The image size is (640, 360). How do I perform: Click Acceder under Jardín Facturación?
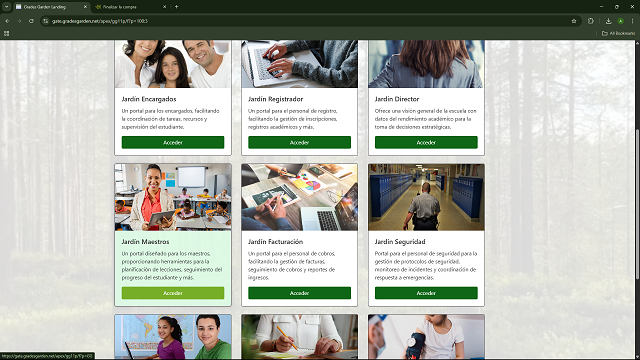[x=299, y=293]
